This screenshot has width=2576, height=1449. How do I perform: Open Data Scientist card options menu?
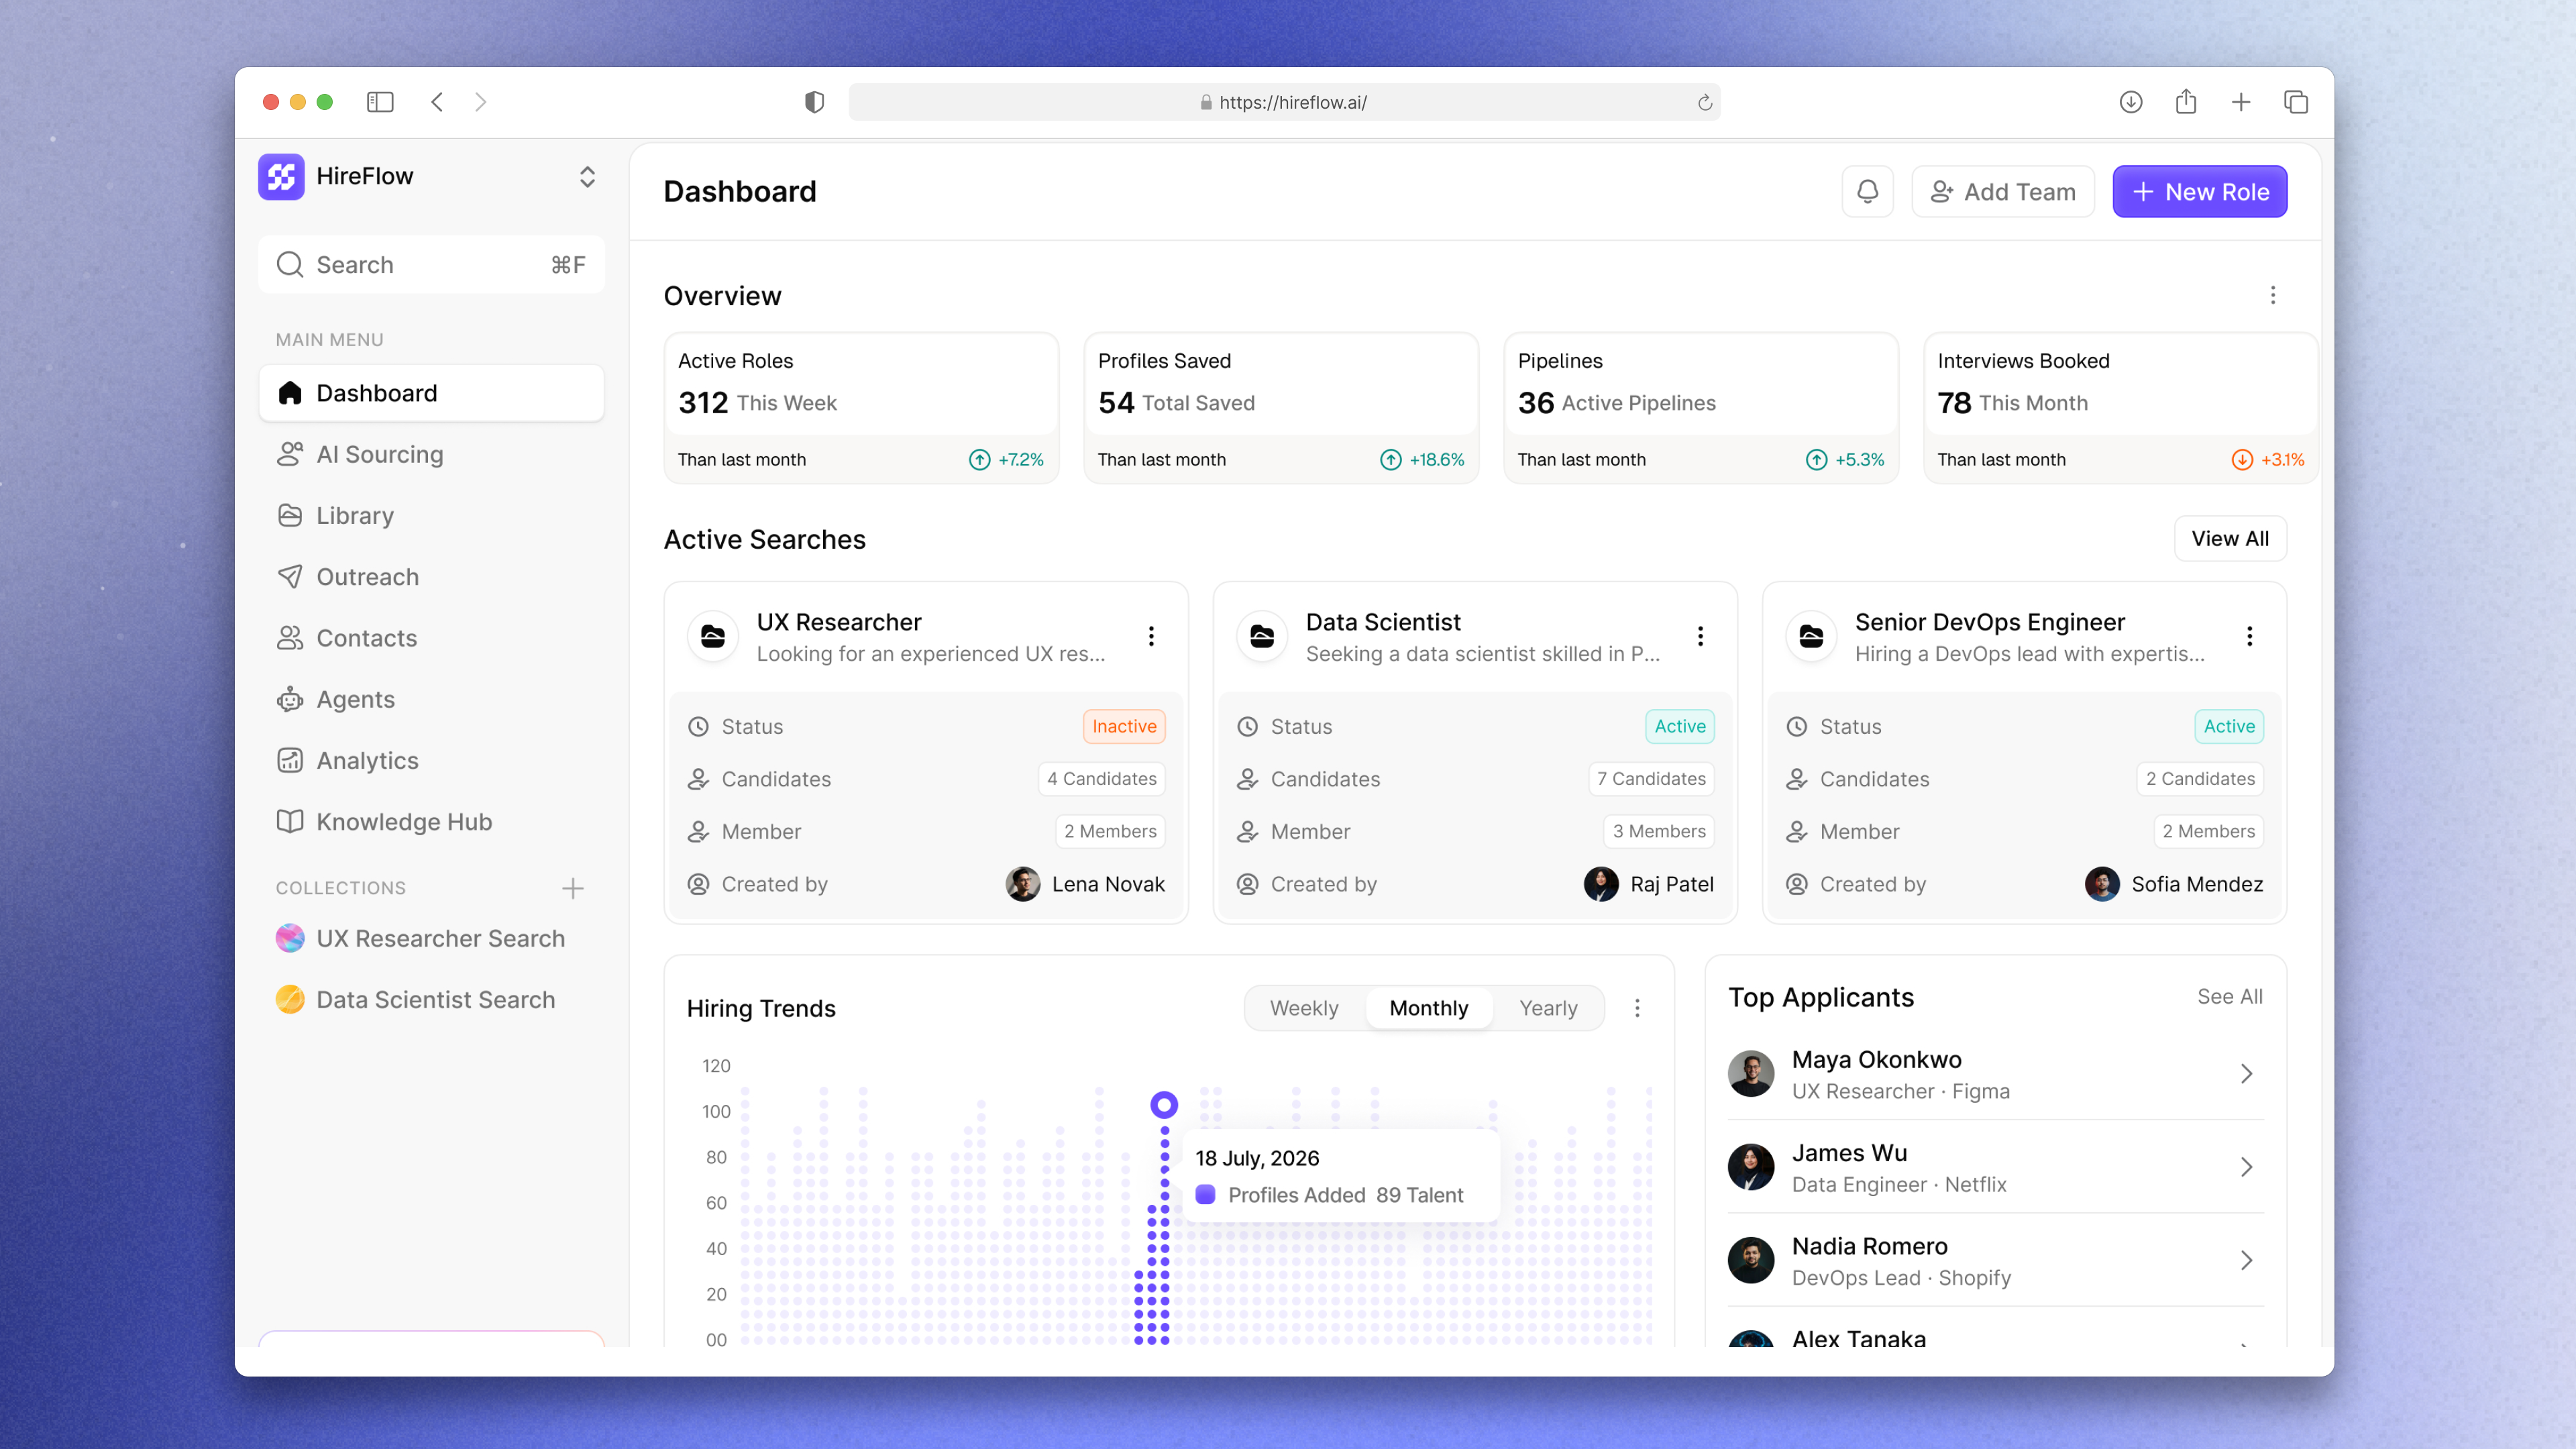(x=1700, y=636)
